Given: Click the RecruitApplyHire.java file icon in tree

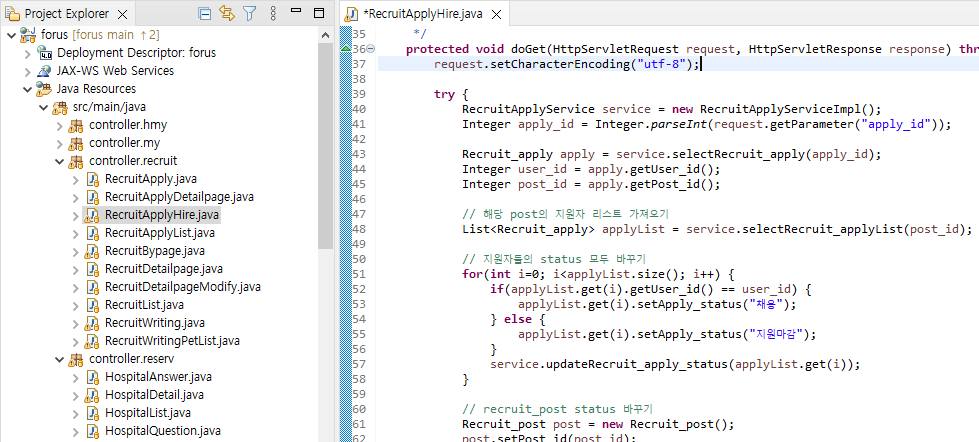Looking at the screenshot, I should (92, 215).
